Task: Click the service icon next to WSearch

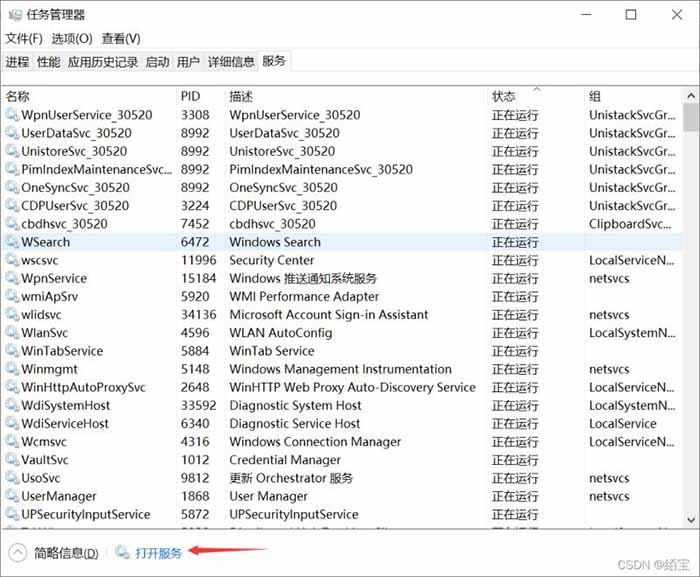Action: pyautogui.click(x=12, y=242)
